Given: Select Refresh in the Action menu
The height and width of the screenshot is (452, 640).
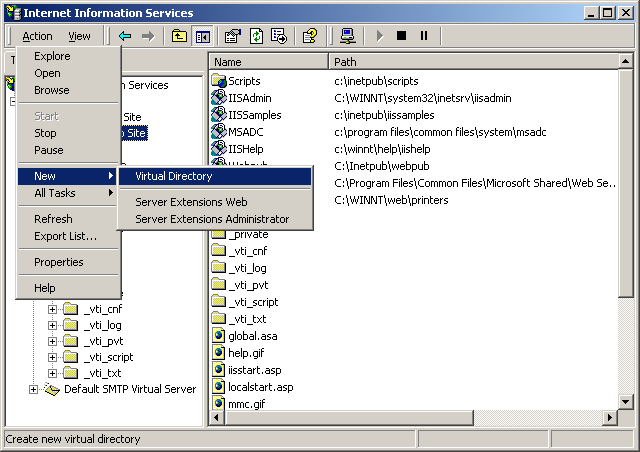Looking at the screenshot, I should coord(68,219).
